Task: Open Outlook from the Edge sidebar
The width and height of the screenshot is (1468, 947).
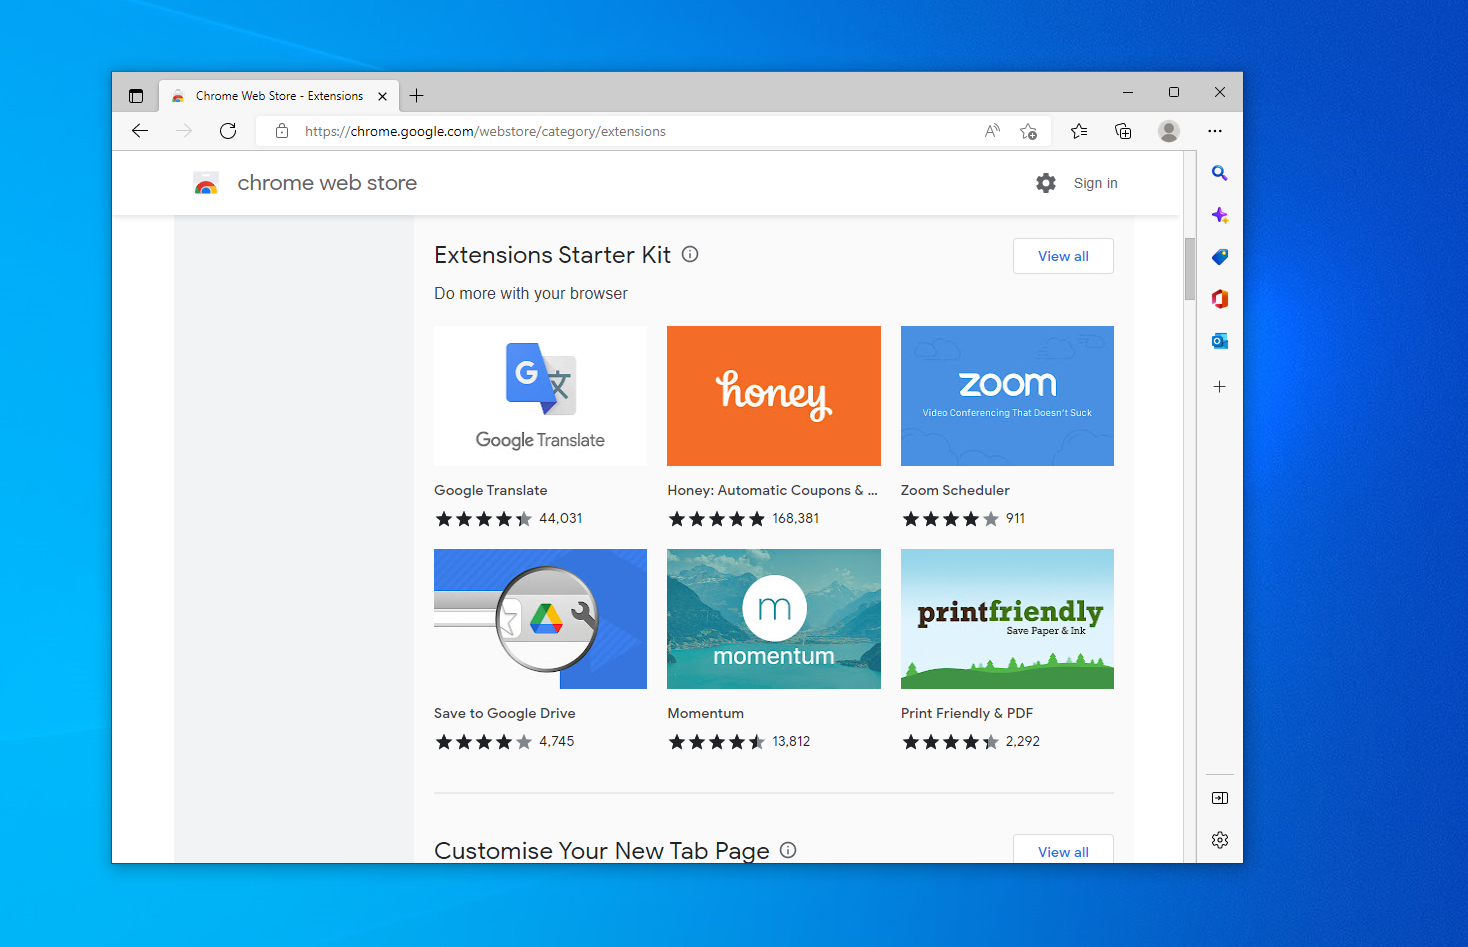Action: (1219, 340)
